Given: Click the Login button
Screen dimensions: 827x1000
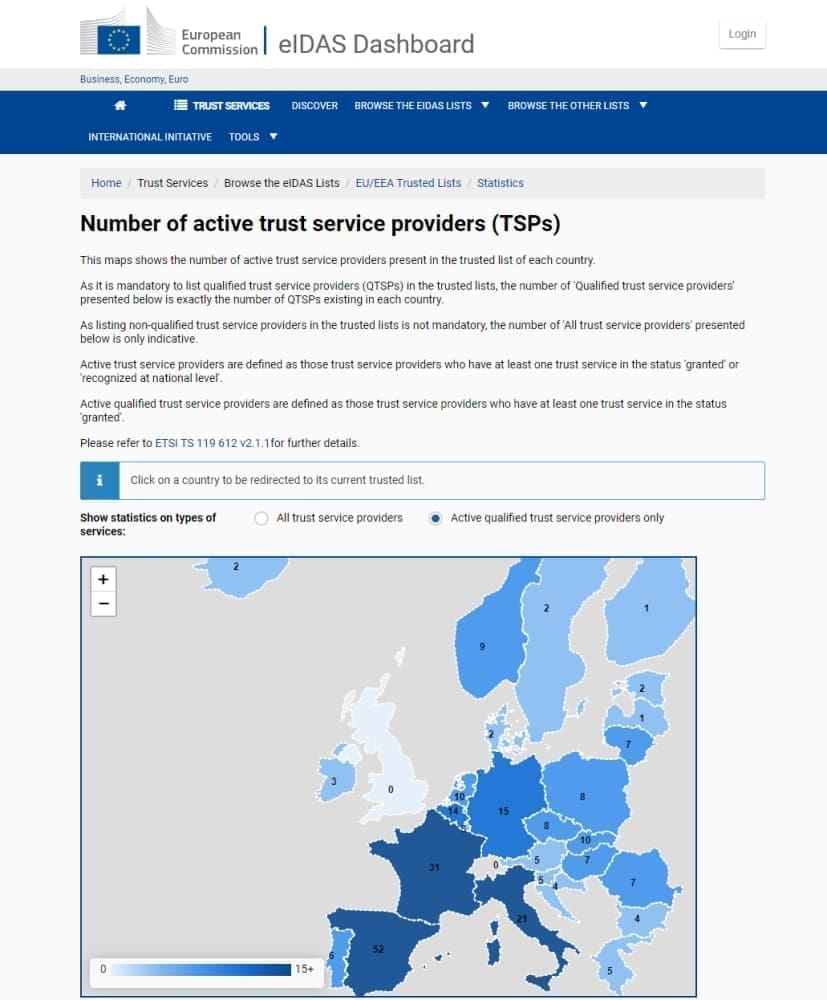Looking at the screenshot, I should (x=742, y=34).
